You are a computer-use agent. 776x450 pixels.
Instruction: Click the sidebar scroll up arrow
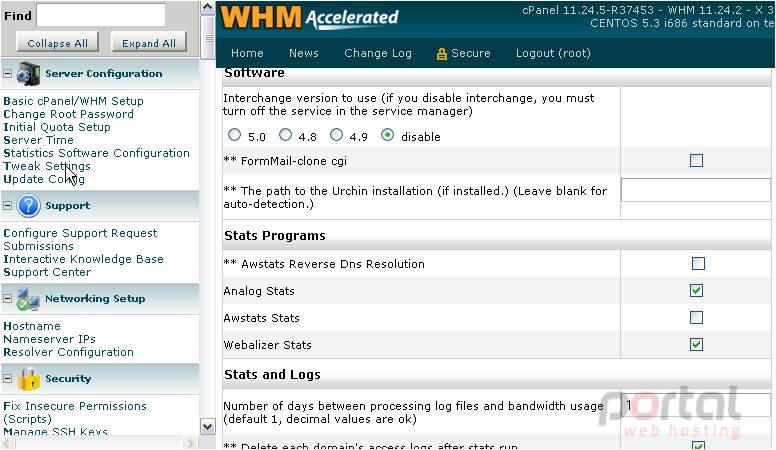208,7
